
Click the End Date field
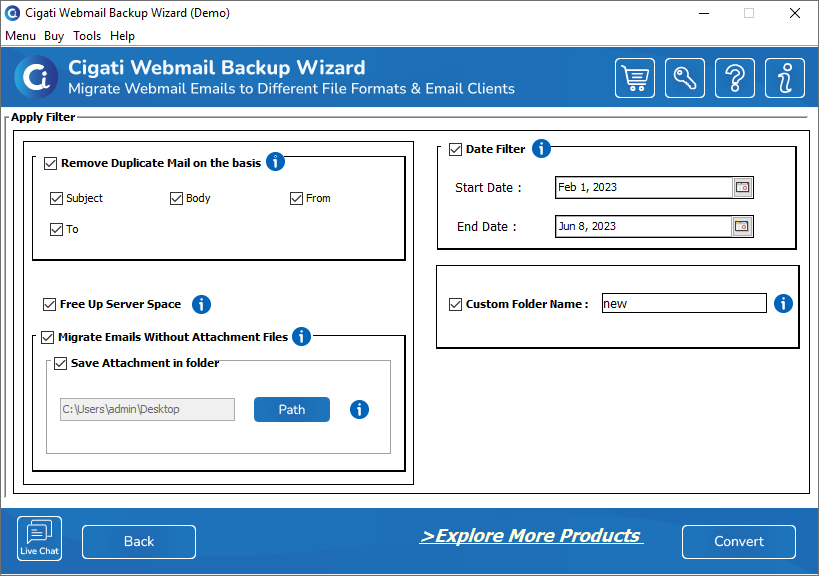pyautogui.click(x=643, y=227)
